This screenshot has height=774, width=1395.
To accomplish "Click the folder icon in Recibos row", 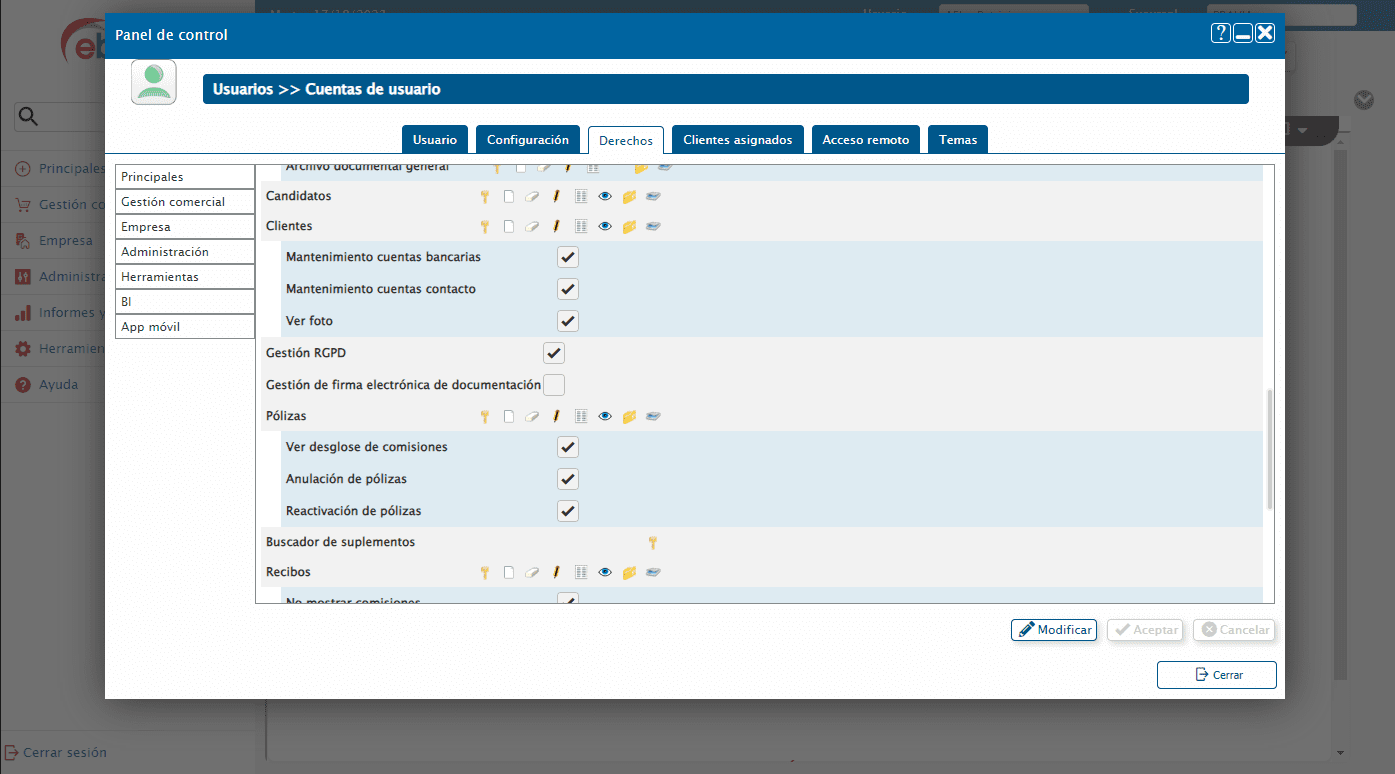I will point(629,573).
